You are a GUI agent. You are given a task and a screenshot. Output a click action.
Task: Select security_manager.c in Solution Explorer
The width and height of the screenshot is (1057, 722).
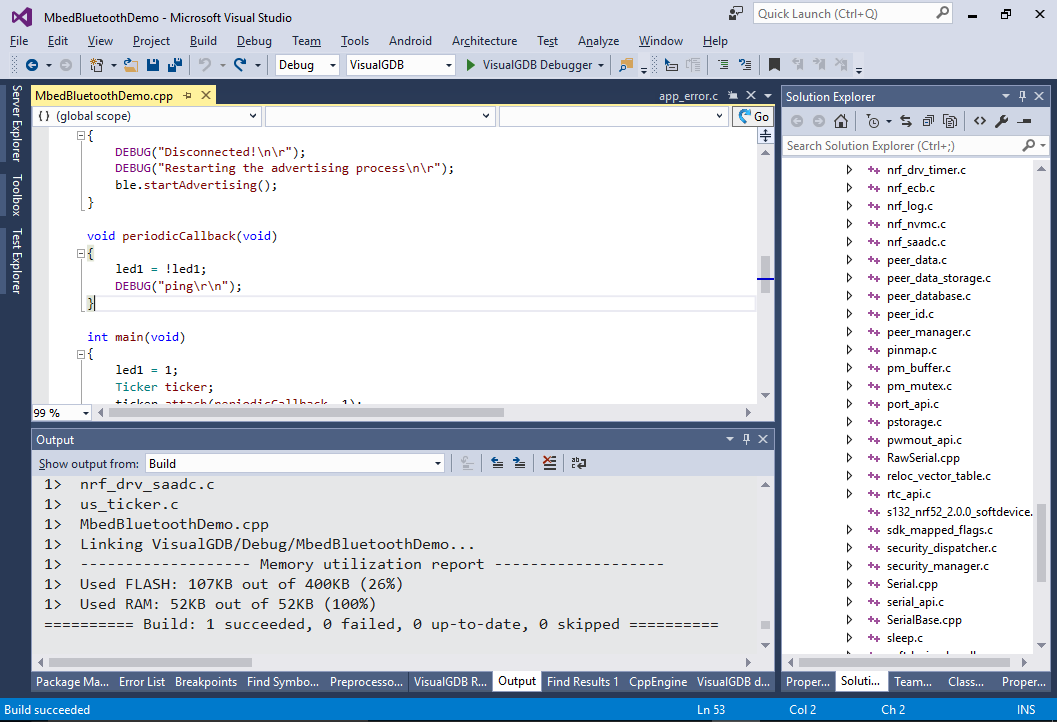[x=938, y=566]
